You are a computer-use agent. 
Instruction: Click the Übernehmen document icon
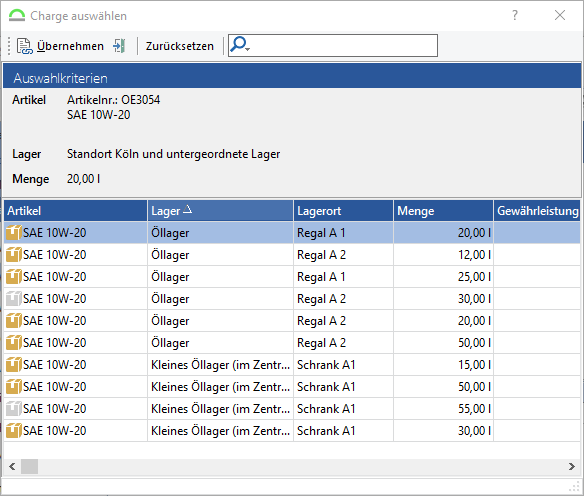click(25, 46)
